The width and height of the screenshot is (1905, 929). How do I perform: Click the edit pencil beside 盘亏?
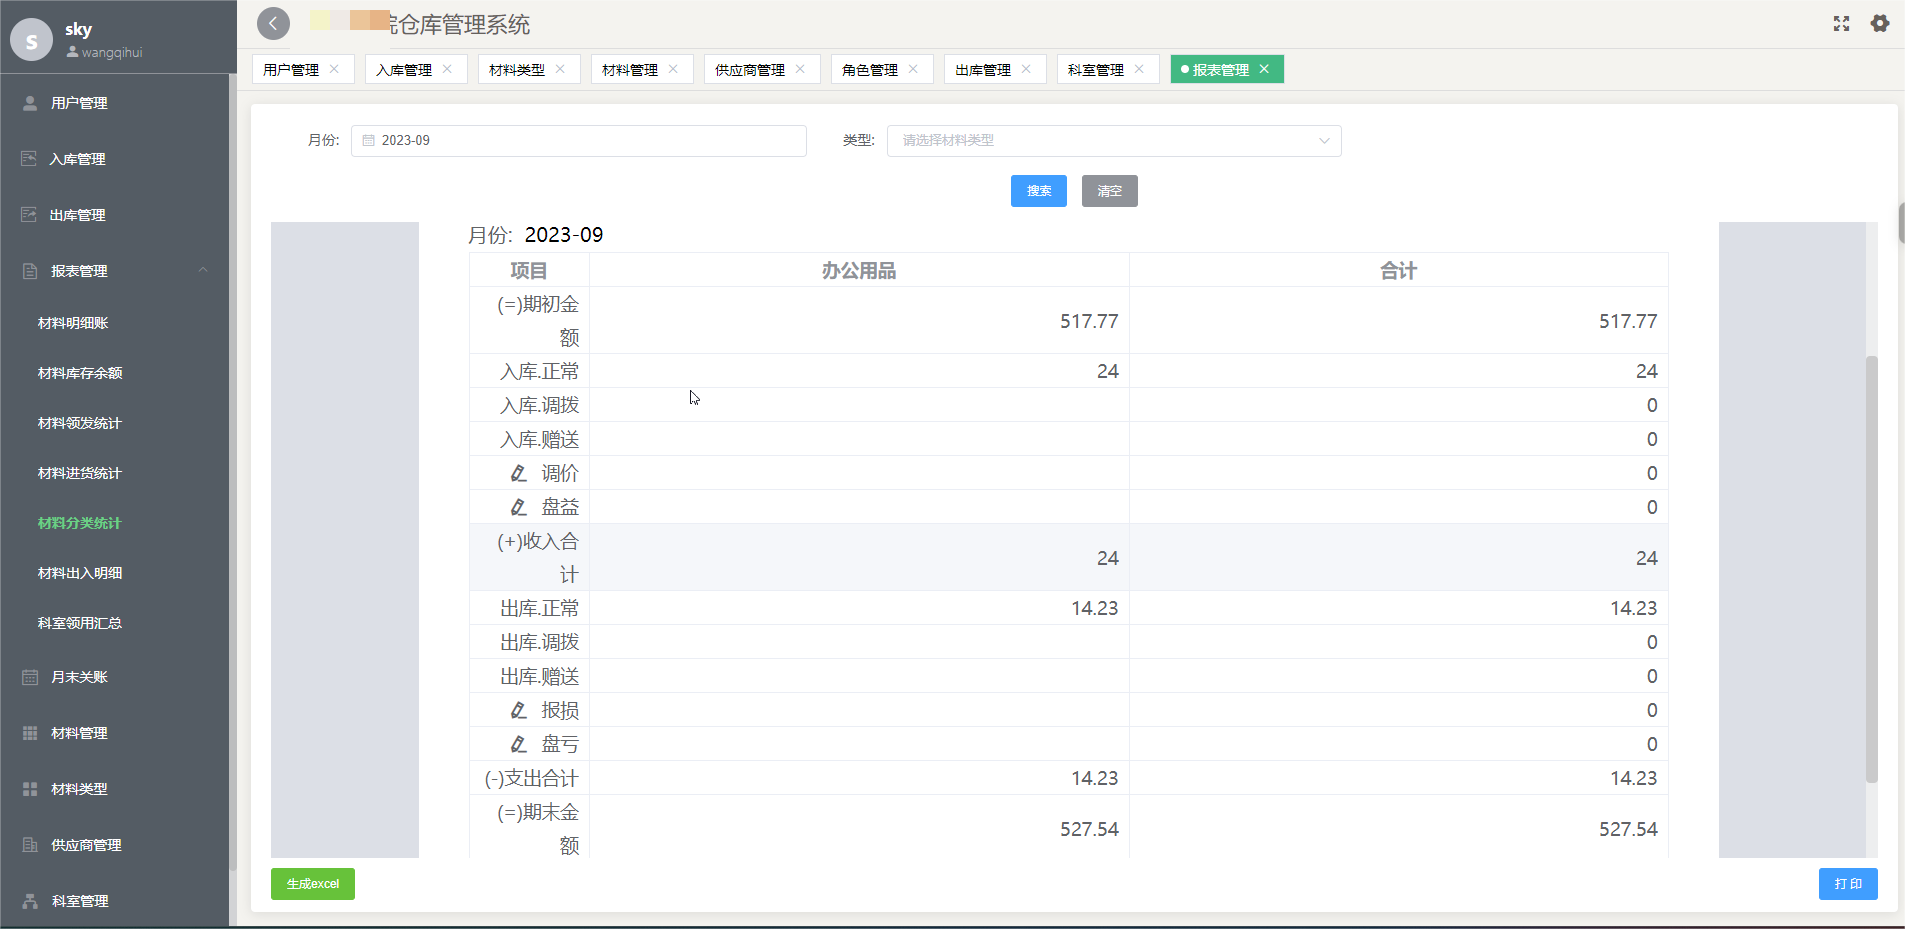(518, 744)
